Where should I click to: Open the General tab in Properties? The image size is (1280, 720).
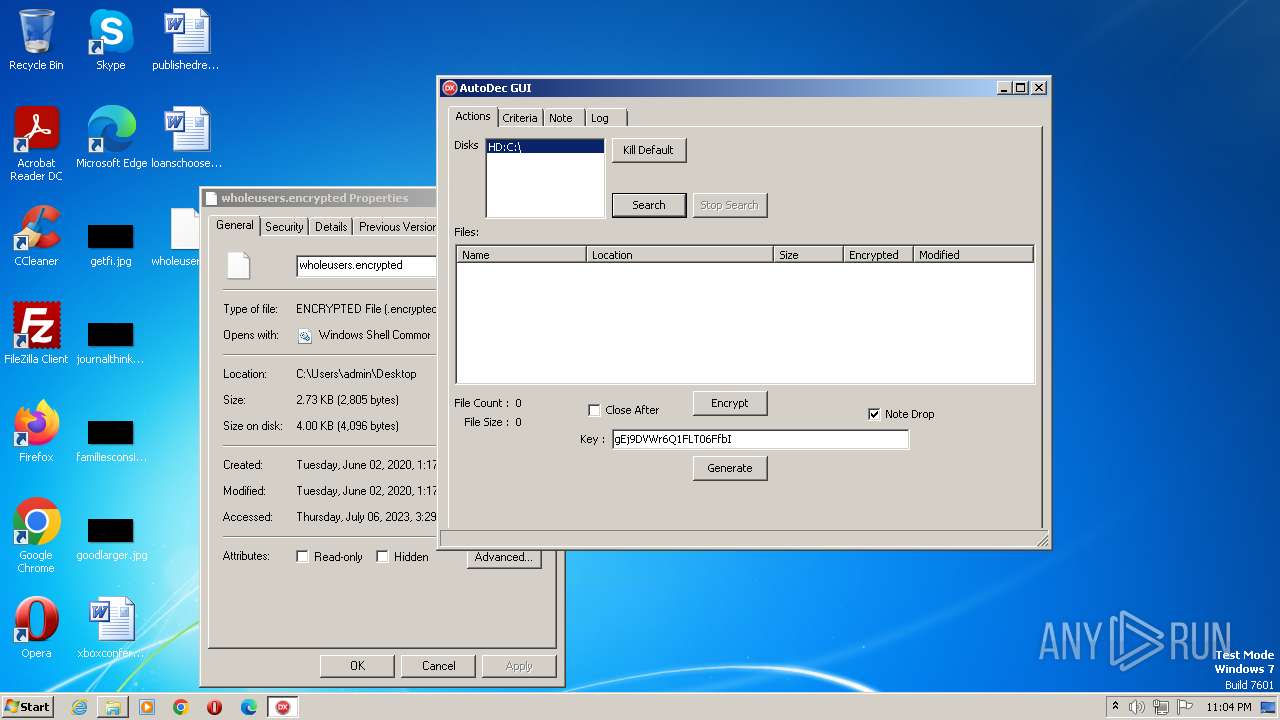click(235, 225)
